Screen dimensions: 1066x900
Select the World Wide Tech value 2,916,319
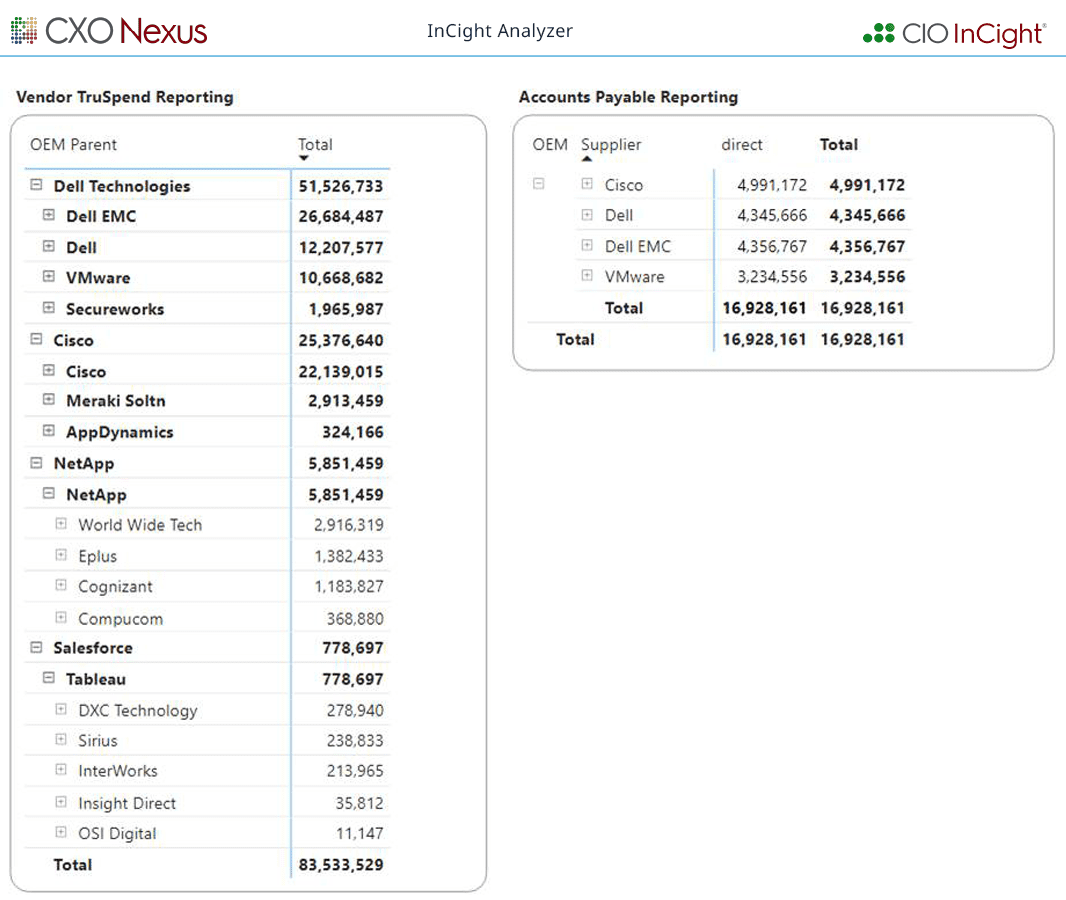[349, 525]
